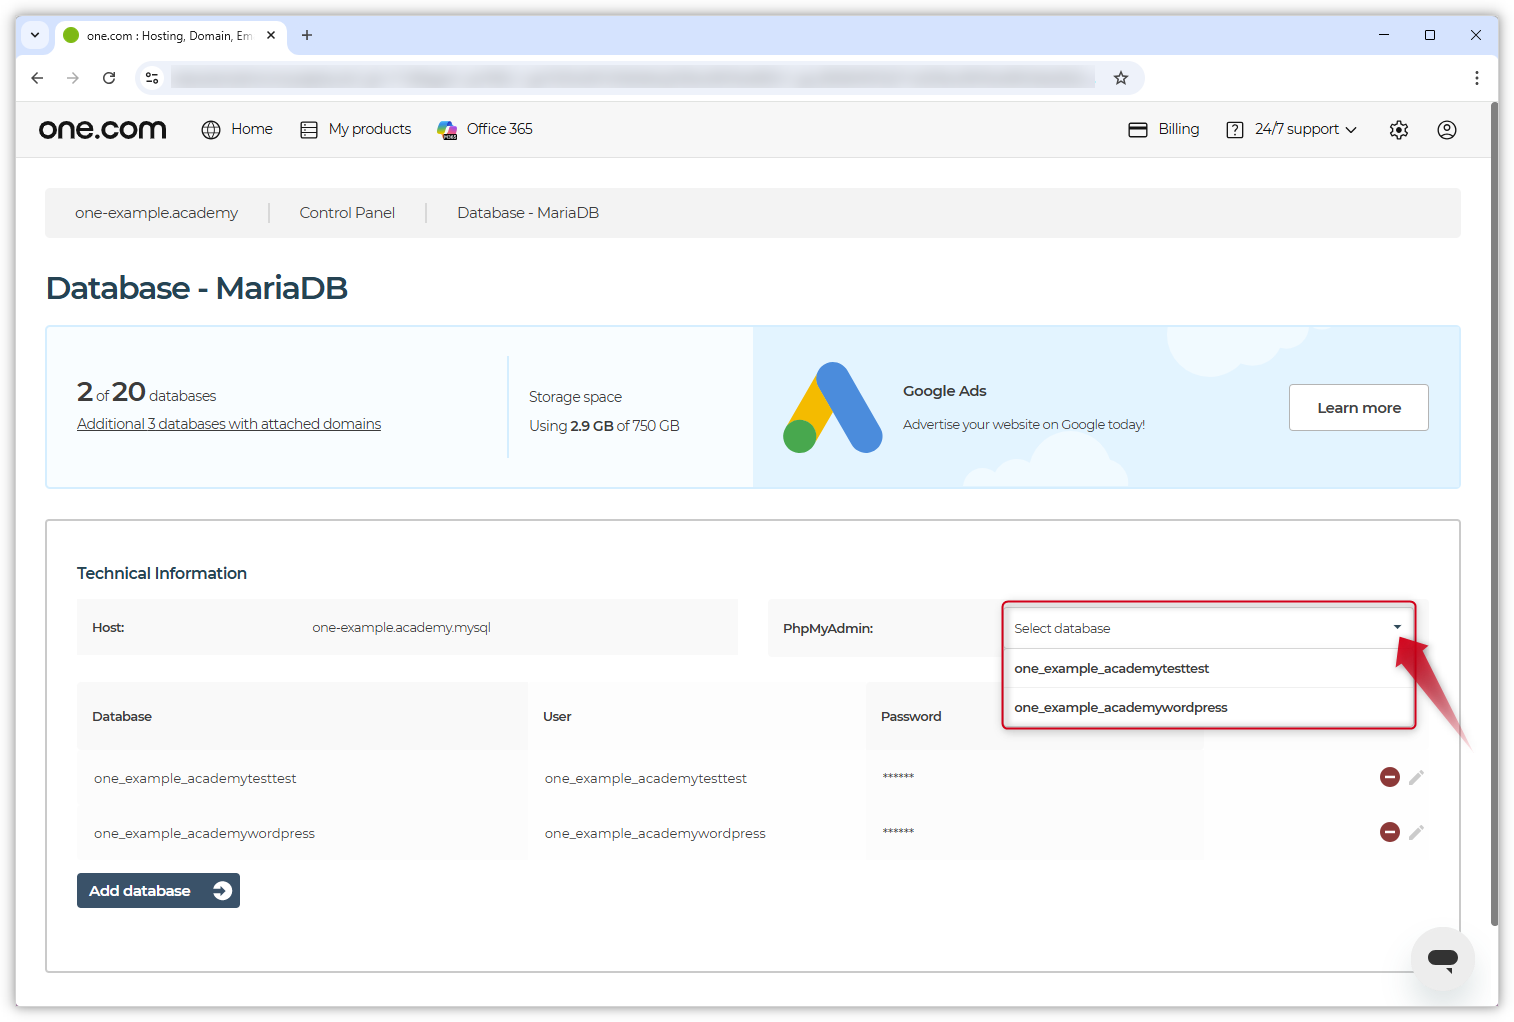
Task: Click the settings gear icon
Action: coord(1398,129)
